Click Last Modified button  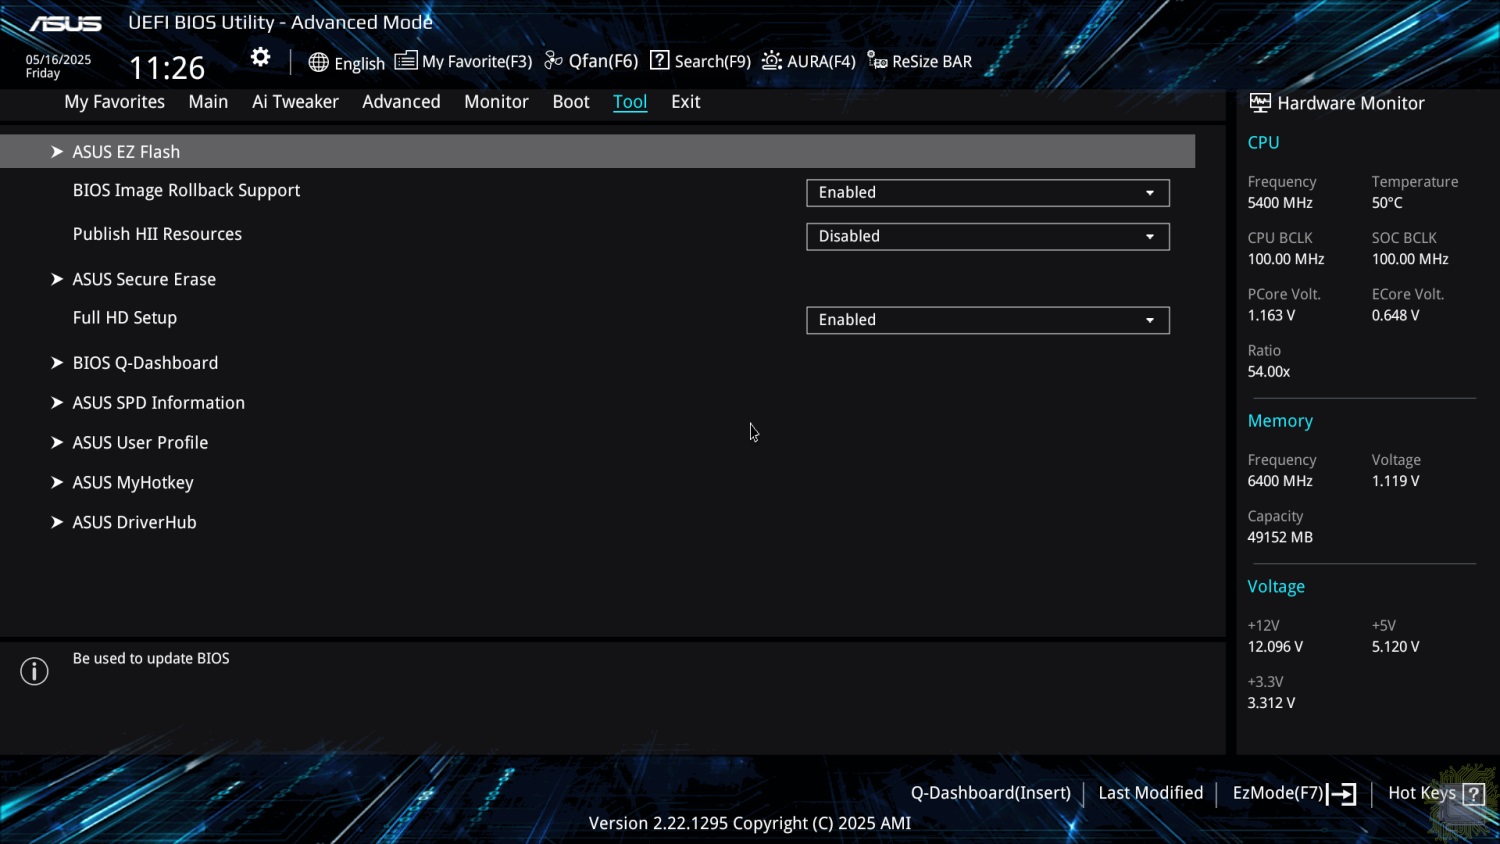click(x=1150, y=793)
